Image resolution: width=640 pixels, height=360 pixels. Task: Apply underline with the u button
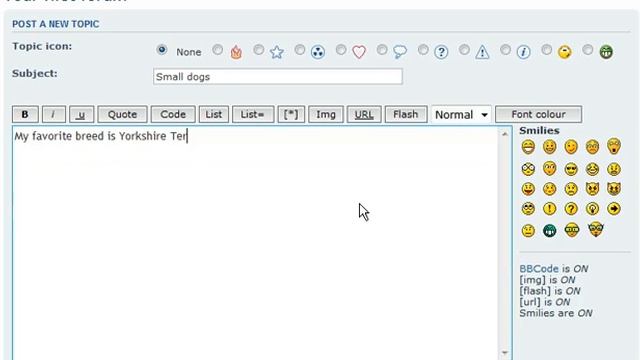81,114
